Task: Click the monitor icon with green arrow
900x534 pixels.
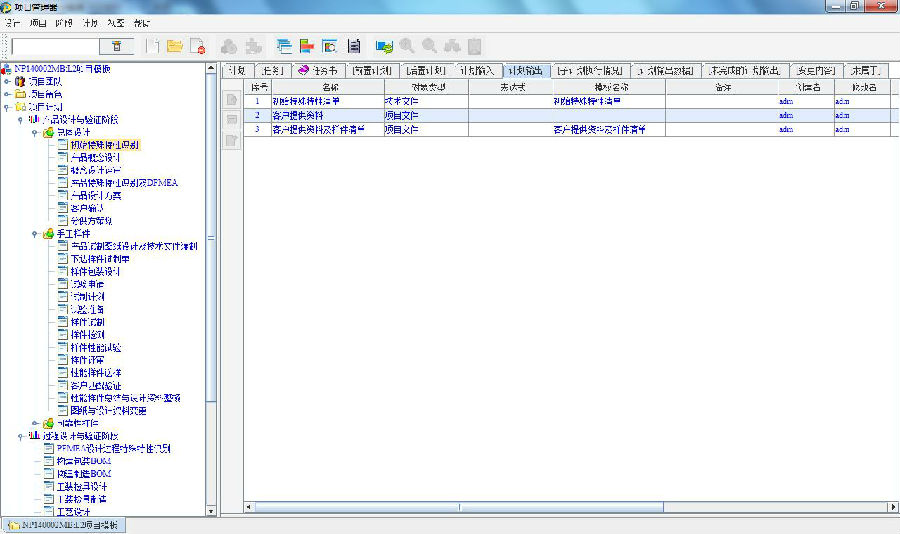Action: pyautogui.click(x=383, y=46)
